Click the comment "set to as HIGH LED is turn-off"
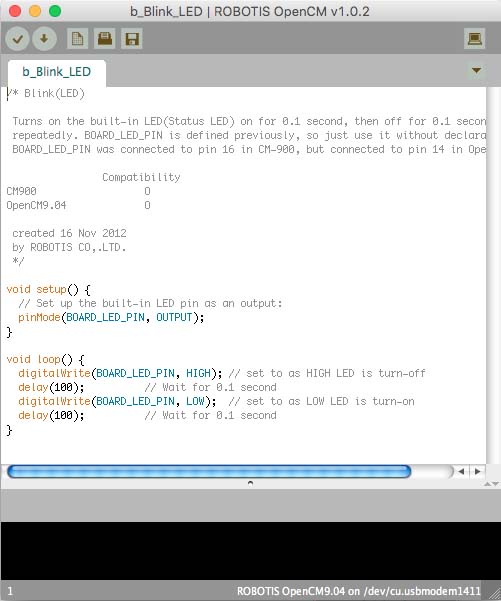501x601 pixels. (327, 373)
